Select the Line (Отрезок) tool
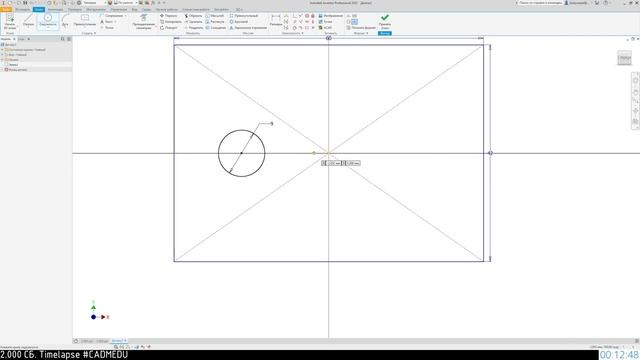Image resolution: width=640 pixels, height=360 pixels. (x=29, y=21)
